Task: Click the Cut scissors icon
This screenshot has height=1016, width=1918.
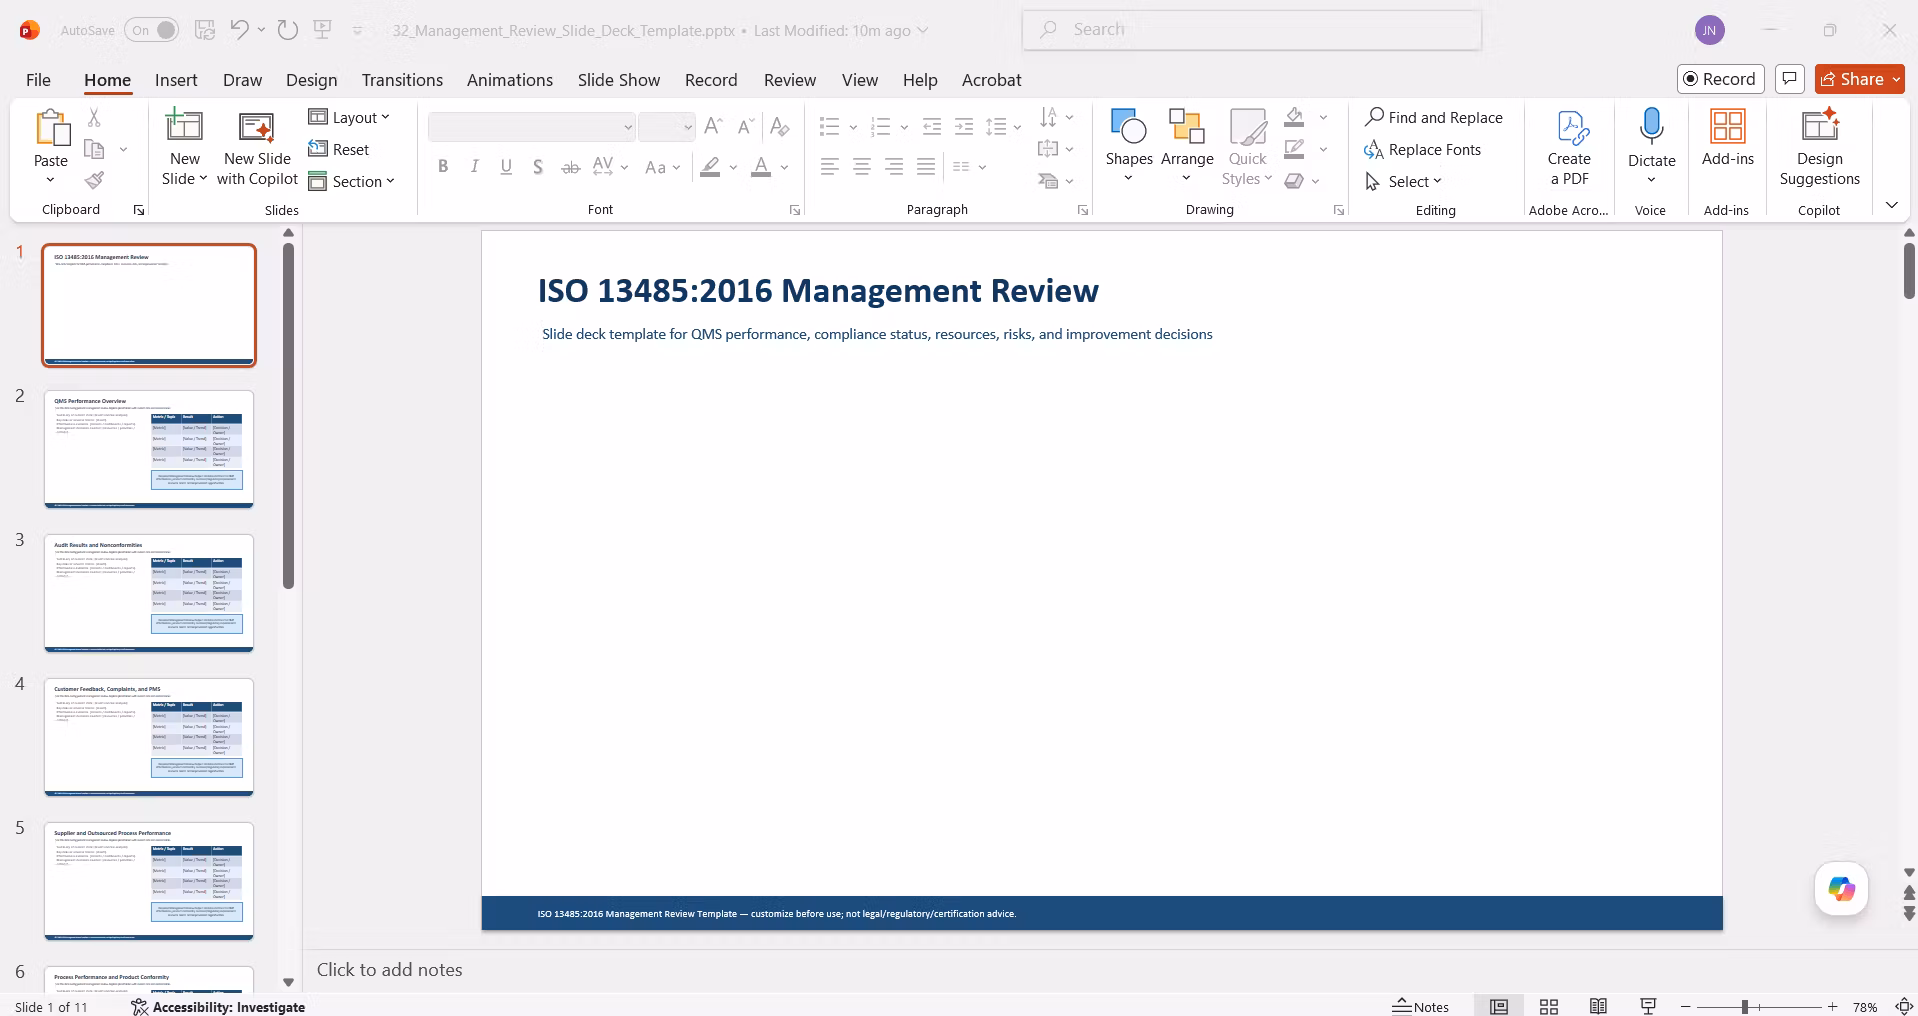Action: pyautogui.click(x=94, y=118)
